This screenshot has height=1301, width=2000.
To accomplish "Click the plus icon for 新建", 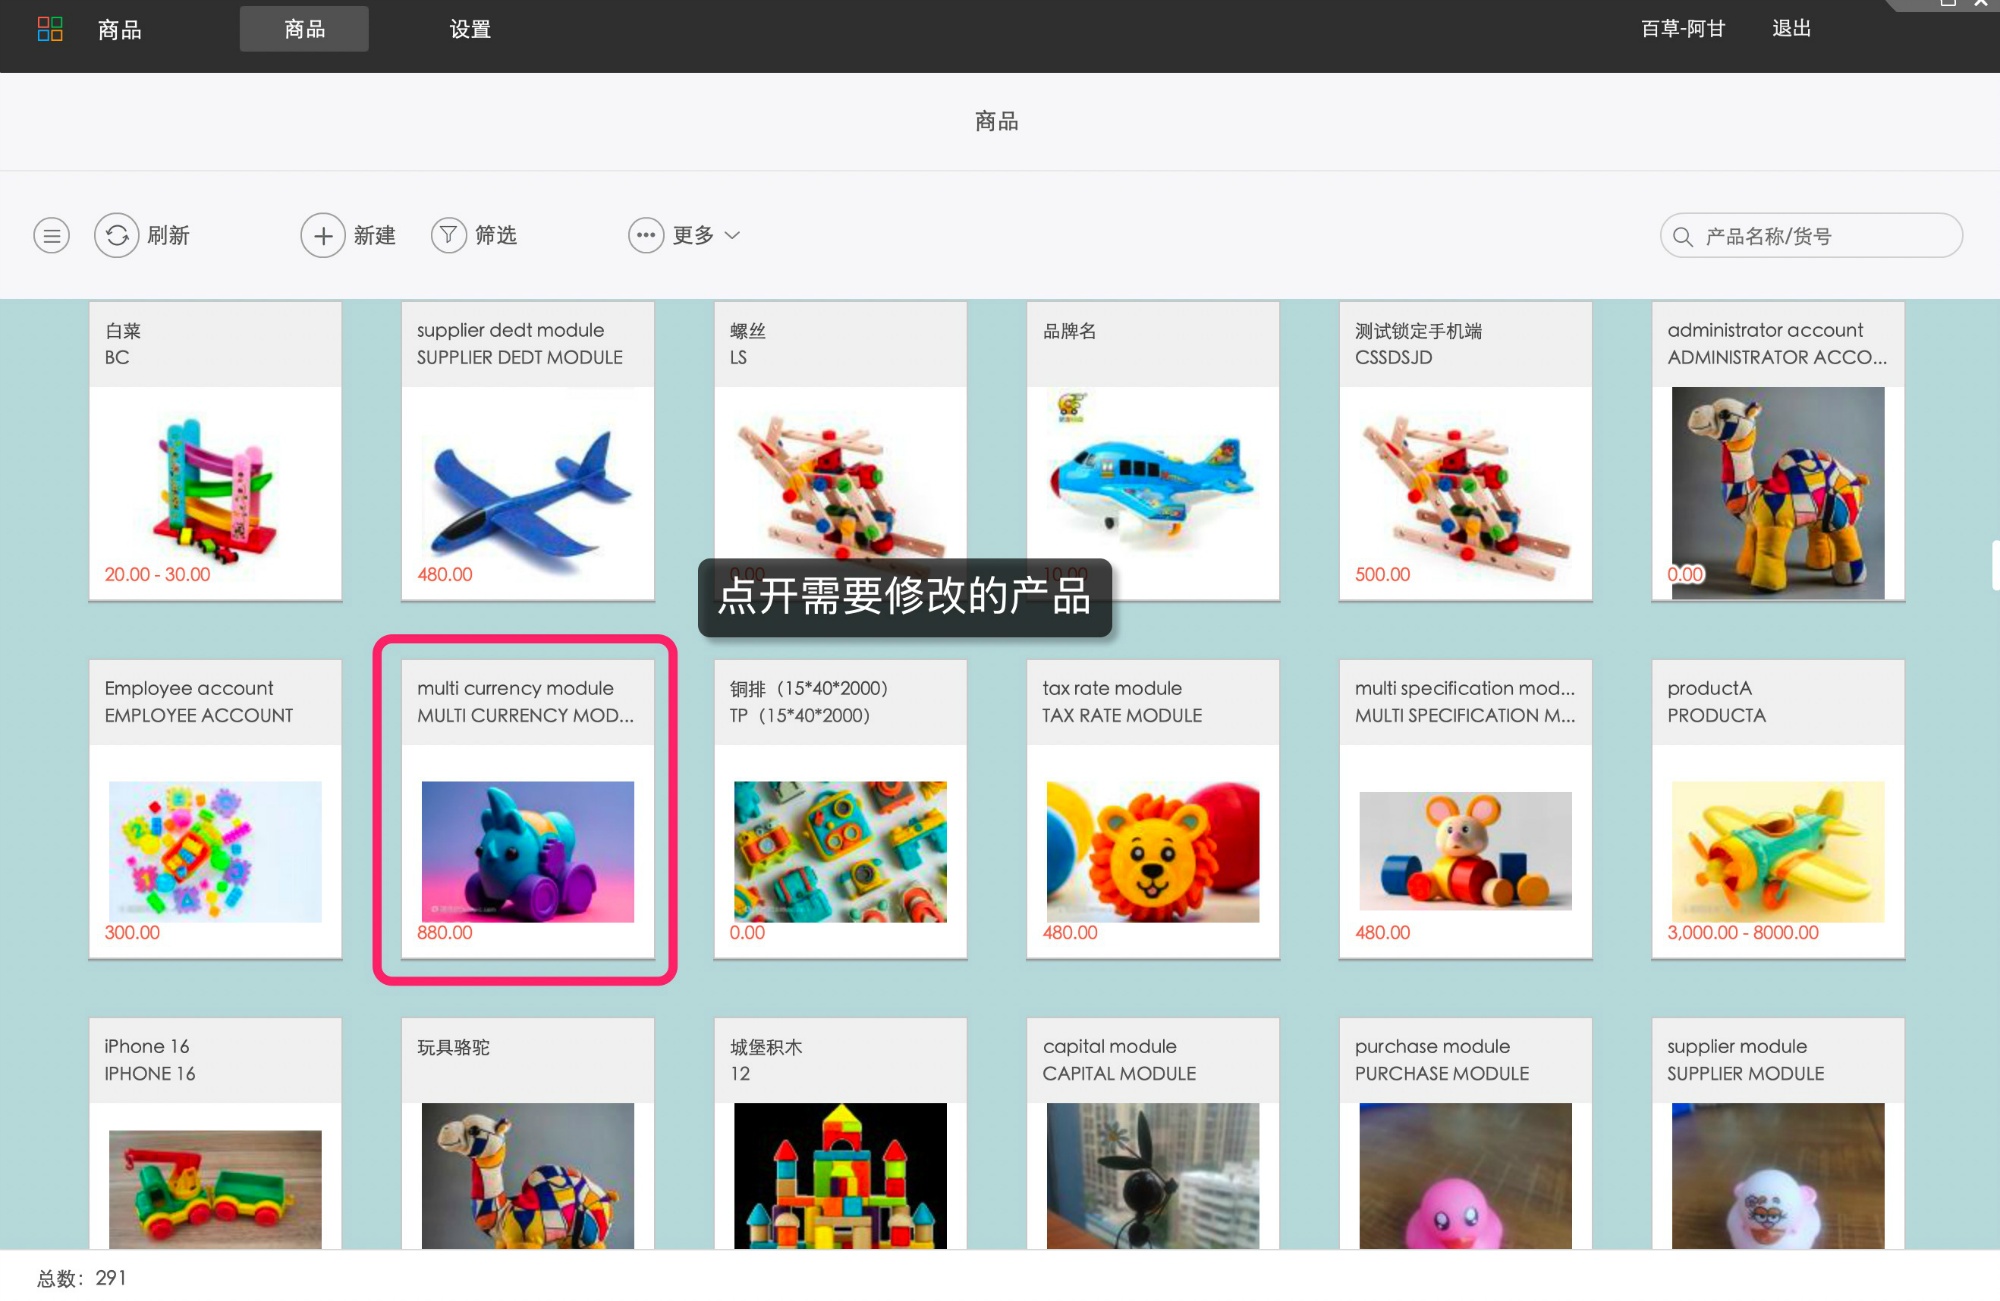I will tap(323, 235).
